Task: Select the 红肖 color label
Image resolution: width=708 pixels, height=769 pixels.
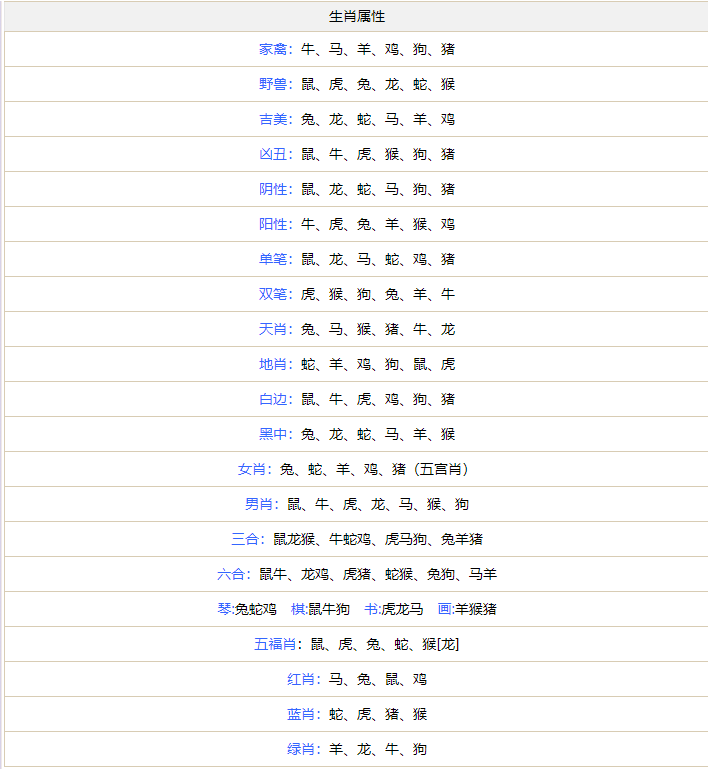Action: coord(301,679)
